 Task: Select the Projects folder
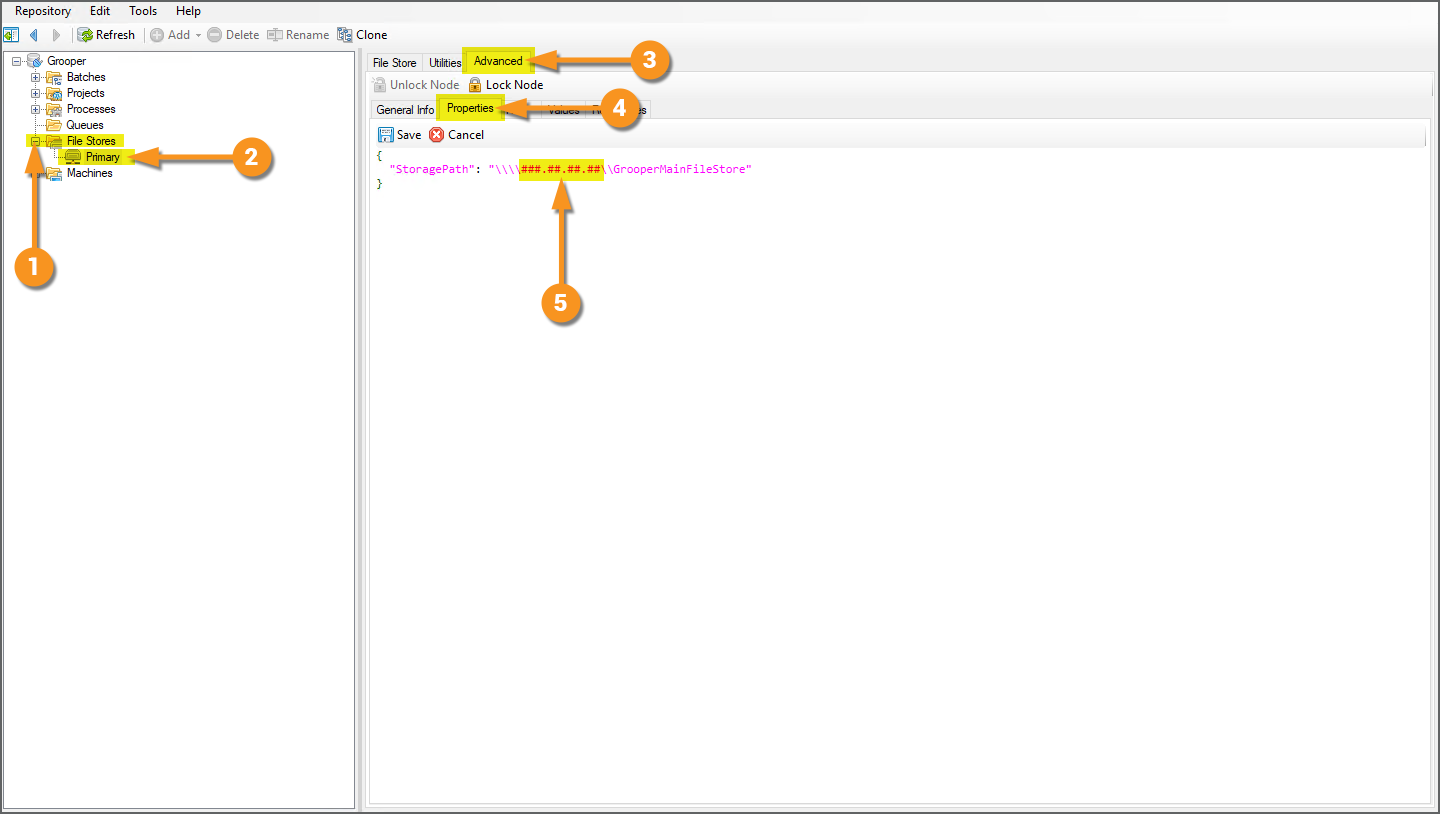86,93
